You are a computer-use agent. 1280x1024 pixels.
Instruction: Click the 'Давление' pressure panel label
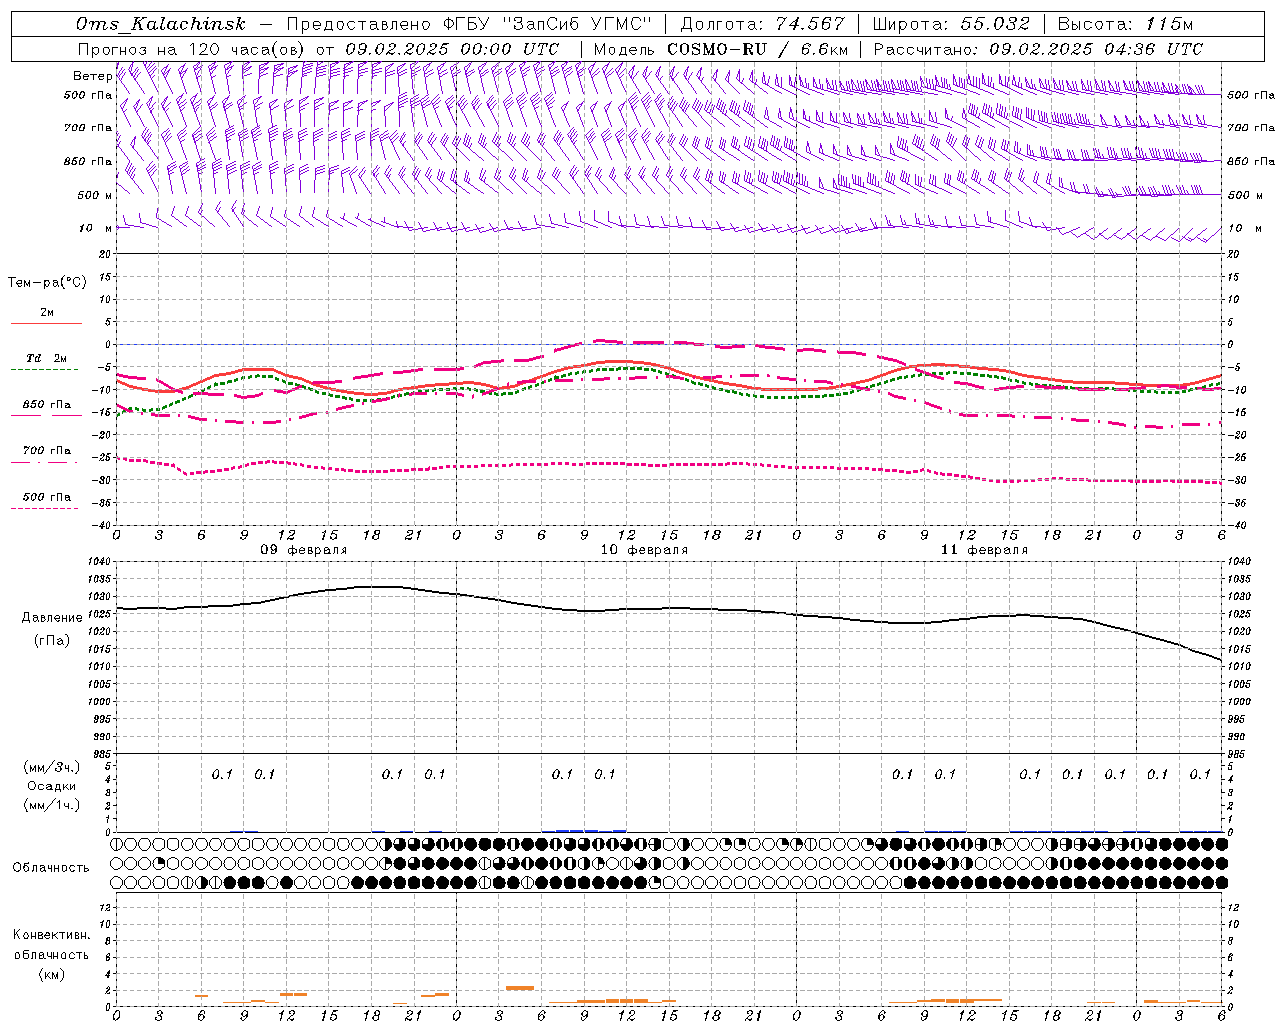point(52,618)
